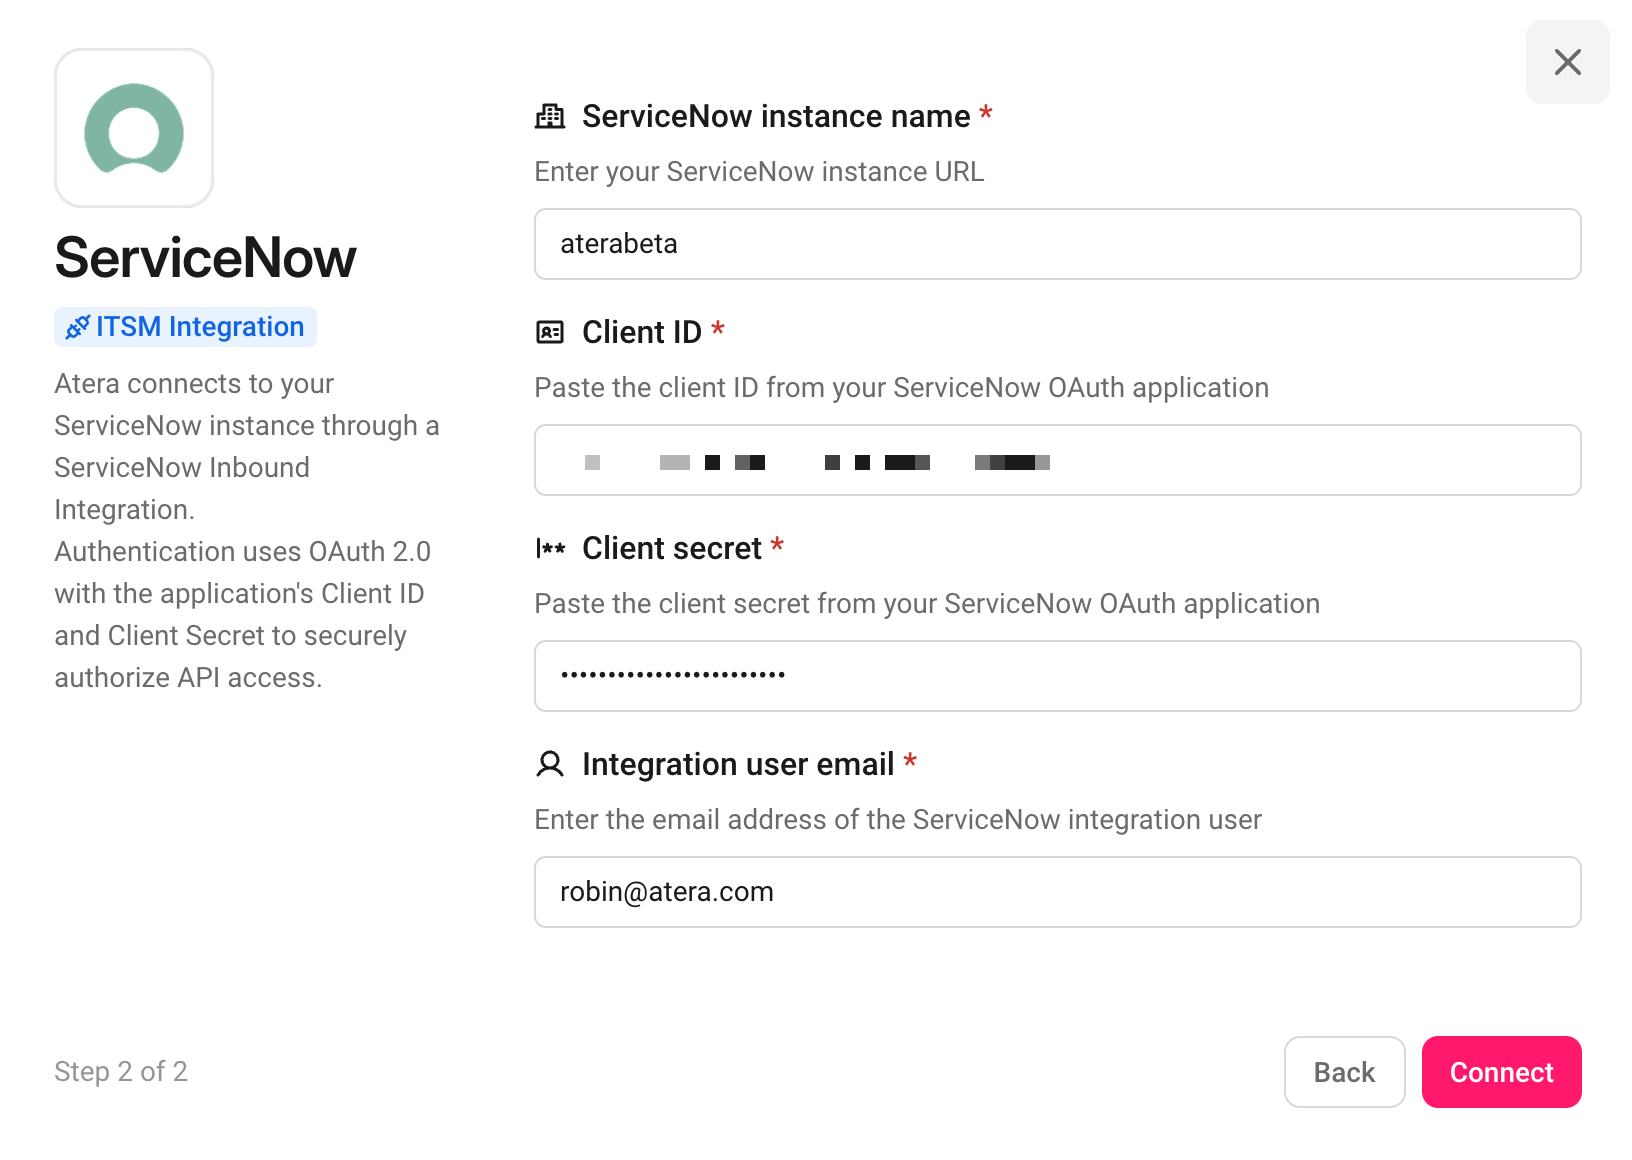The width and height of the screenshot is (1632, 1160).
Task: Focus the Client secret password field
Action: coord(1058,676)
